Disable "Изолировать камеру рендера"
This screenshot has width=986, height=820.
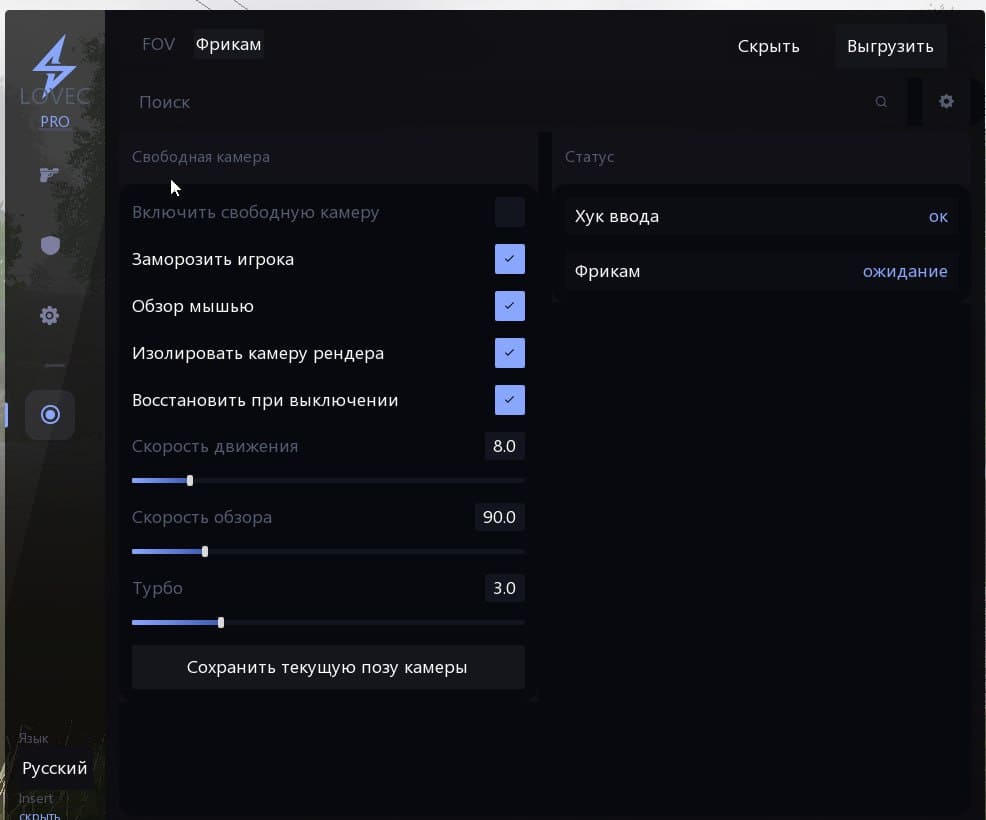click(x=509, y=353)
